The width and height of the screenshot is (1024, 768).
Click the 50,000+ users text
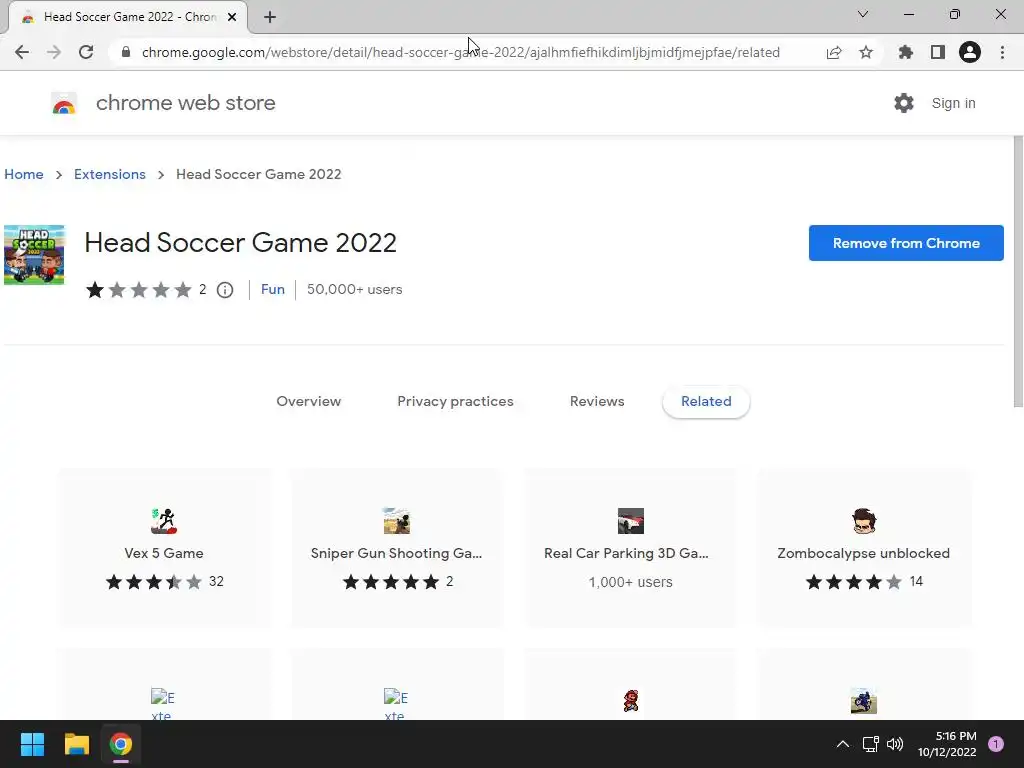click(355, 289)
